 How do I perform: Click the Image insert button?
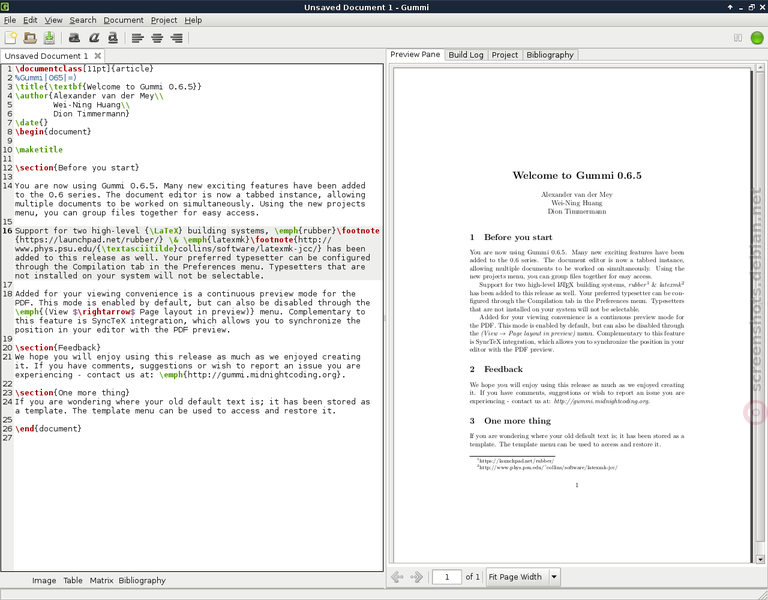(x=44, y=580)
